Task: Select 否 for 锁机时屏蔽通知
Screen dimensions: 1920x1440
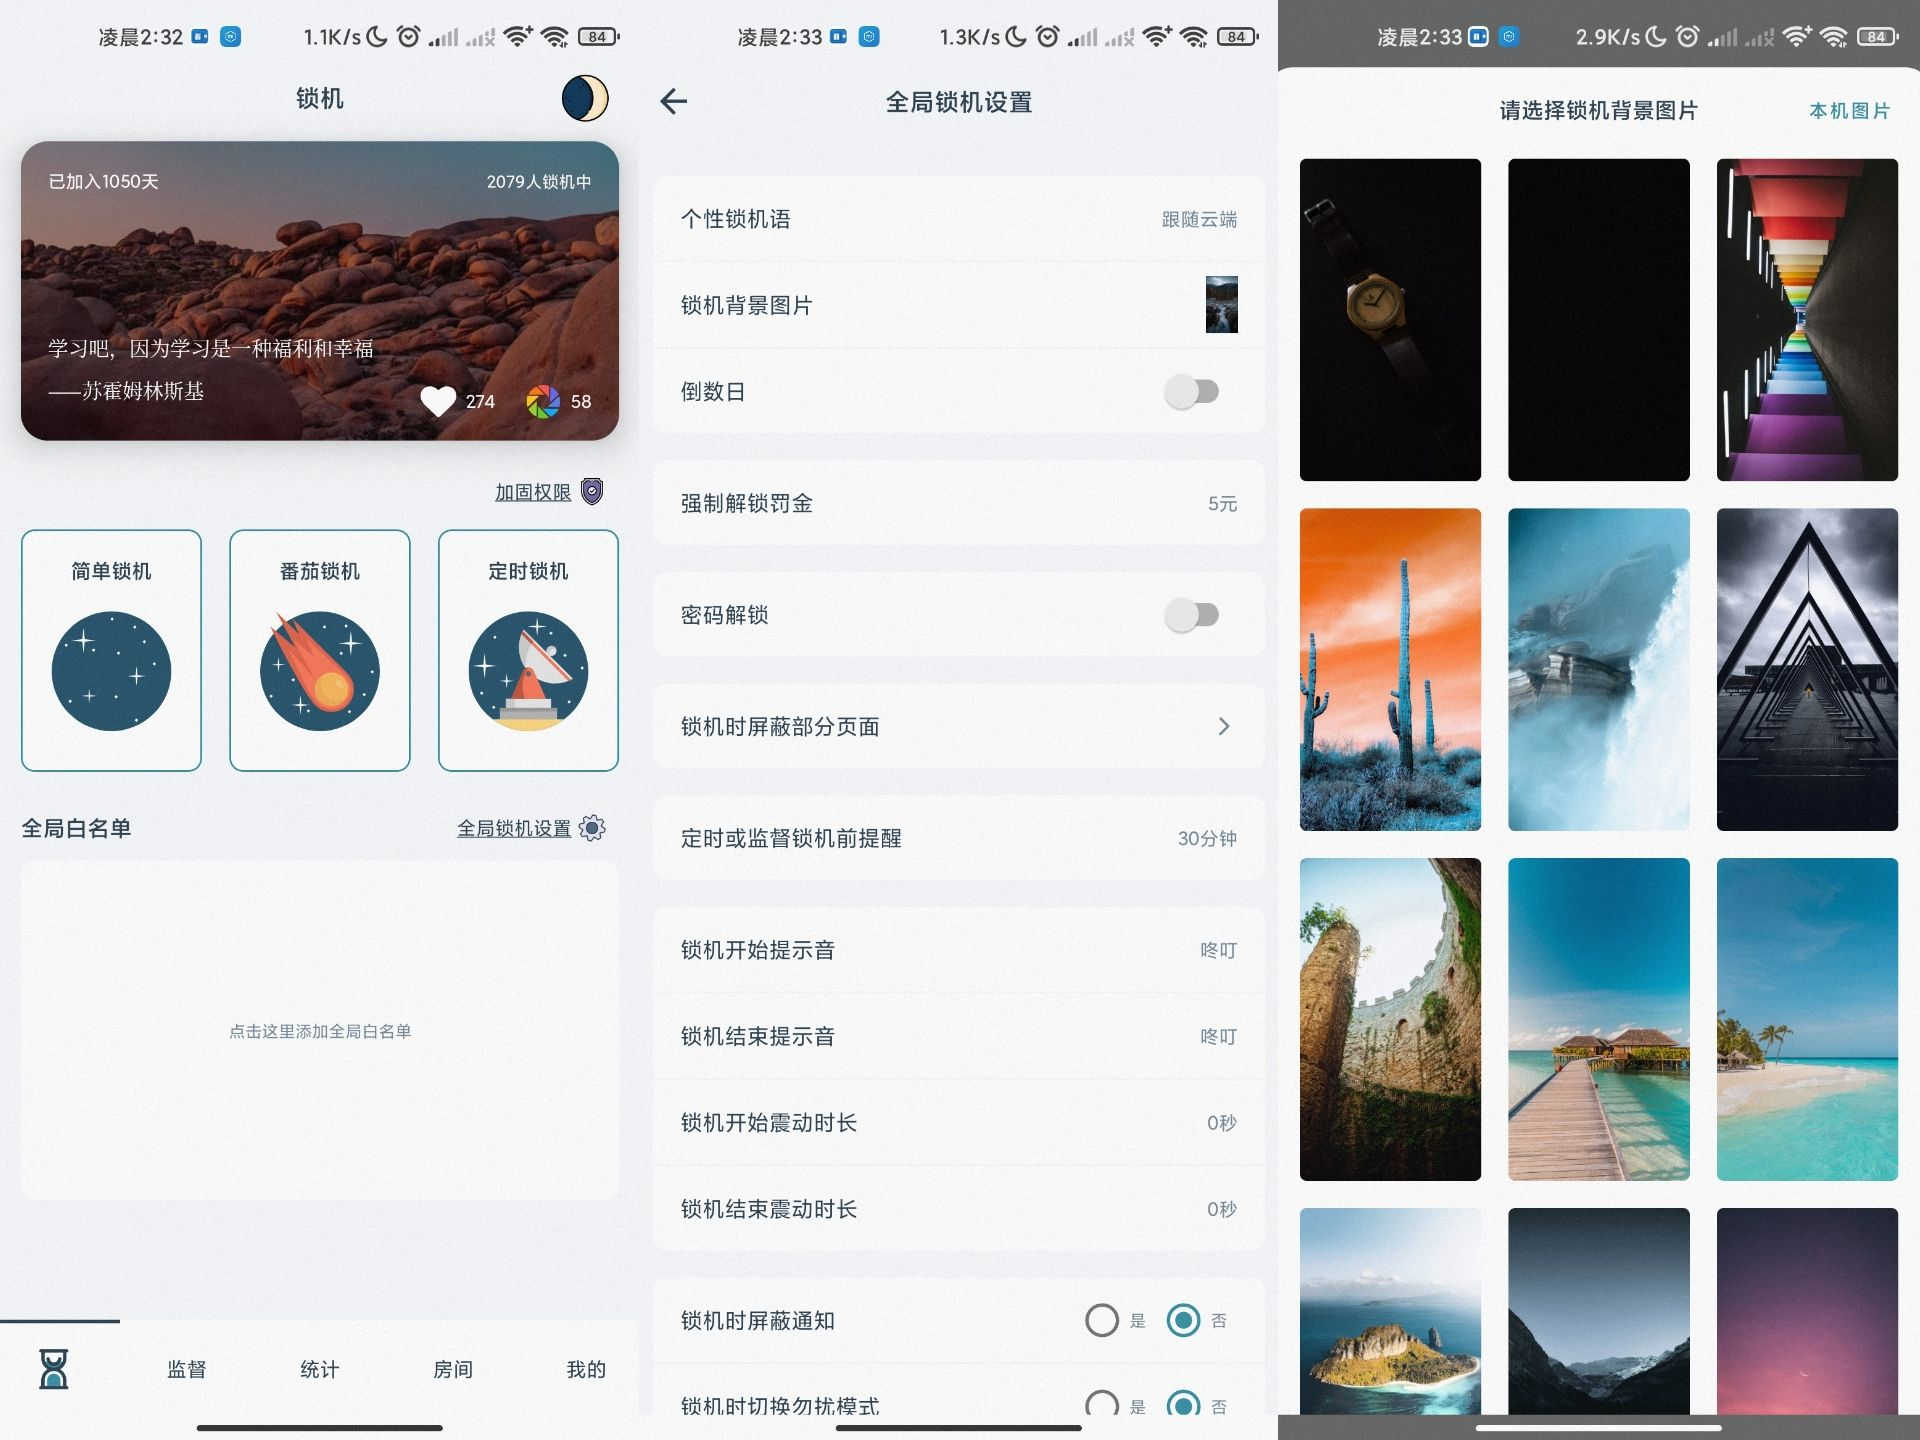Action: 1184,1320
